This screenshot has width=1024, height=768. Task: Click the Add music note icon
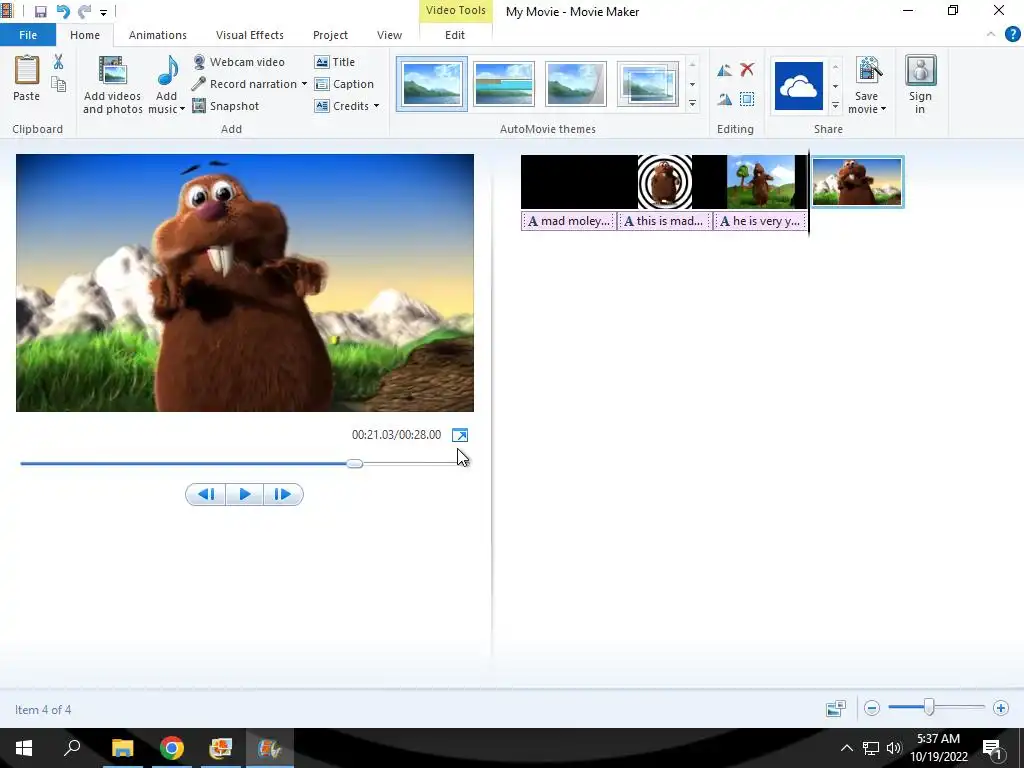[x=167, y=71]
